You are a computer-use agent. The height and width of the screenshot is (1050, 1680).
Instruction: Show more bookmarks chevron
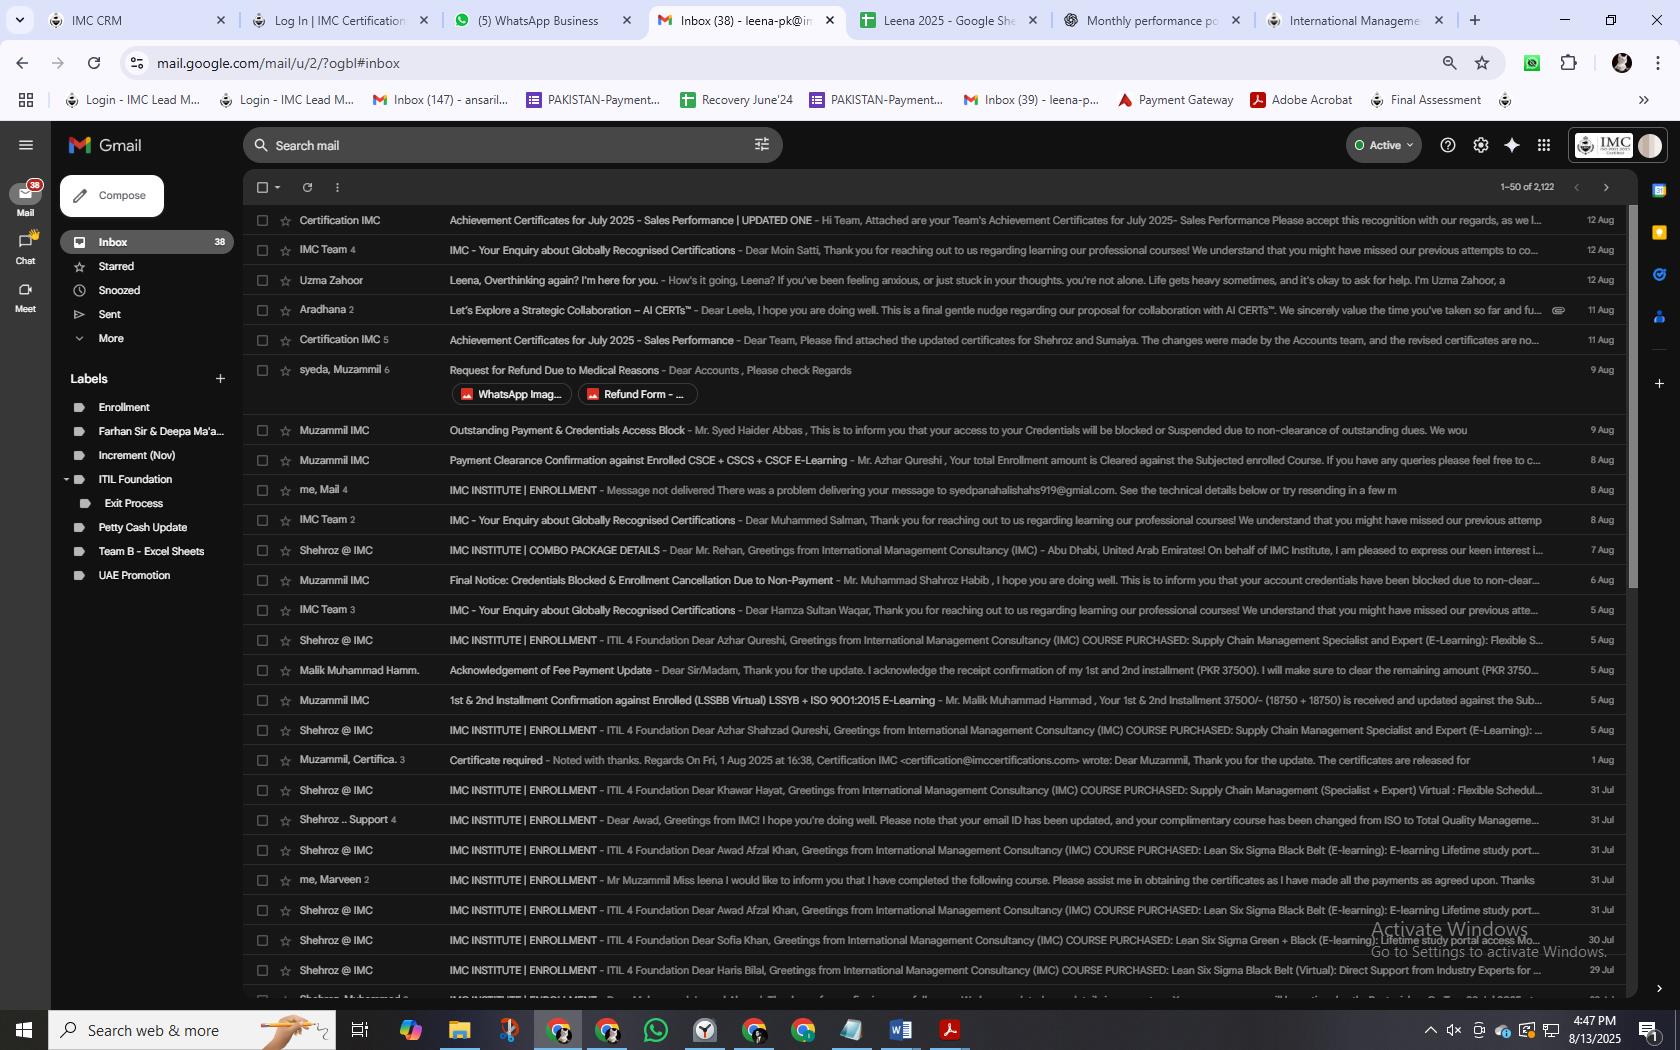(1643, 100)
